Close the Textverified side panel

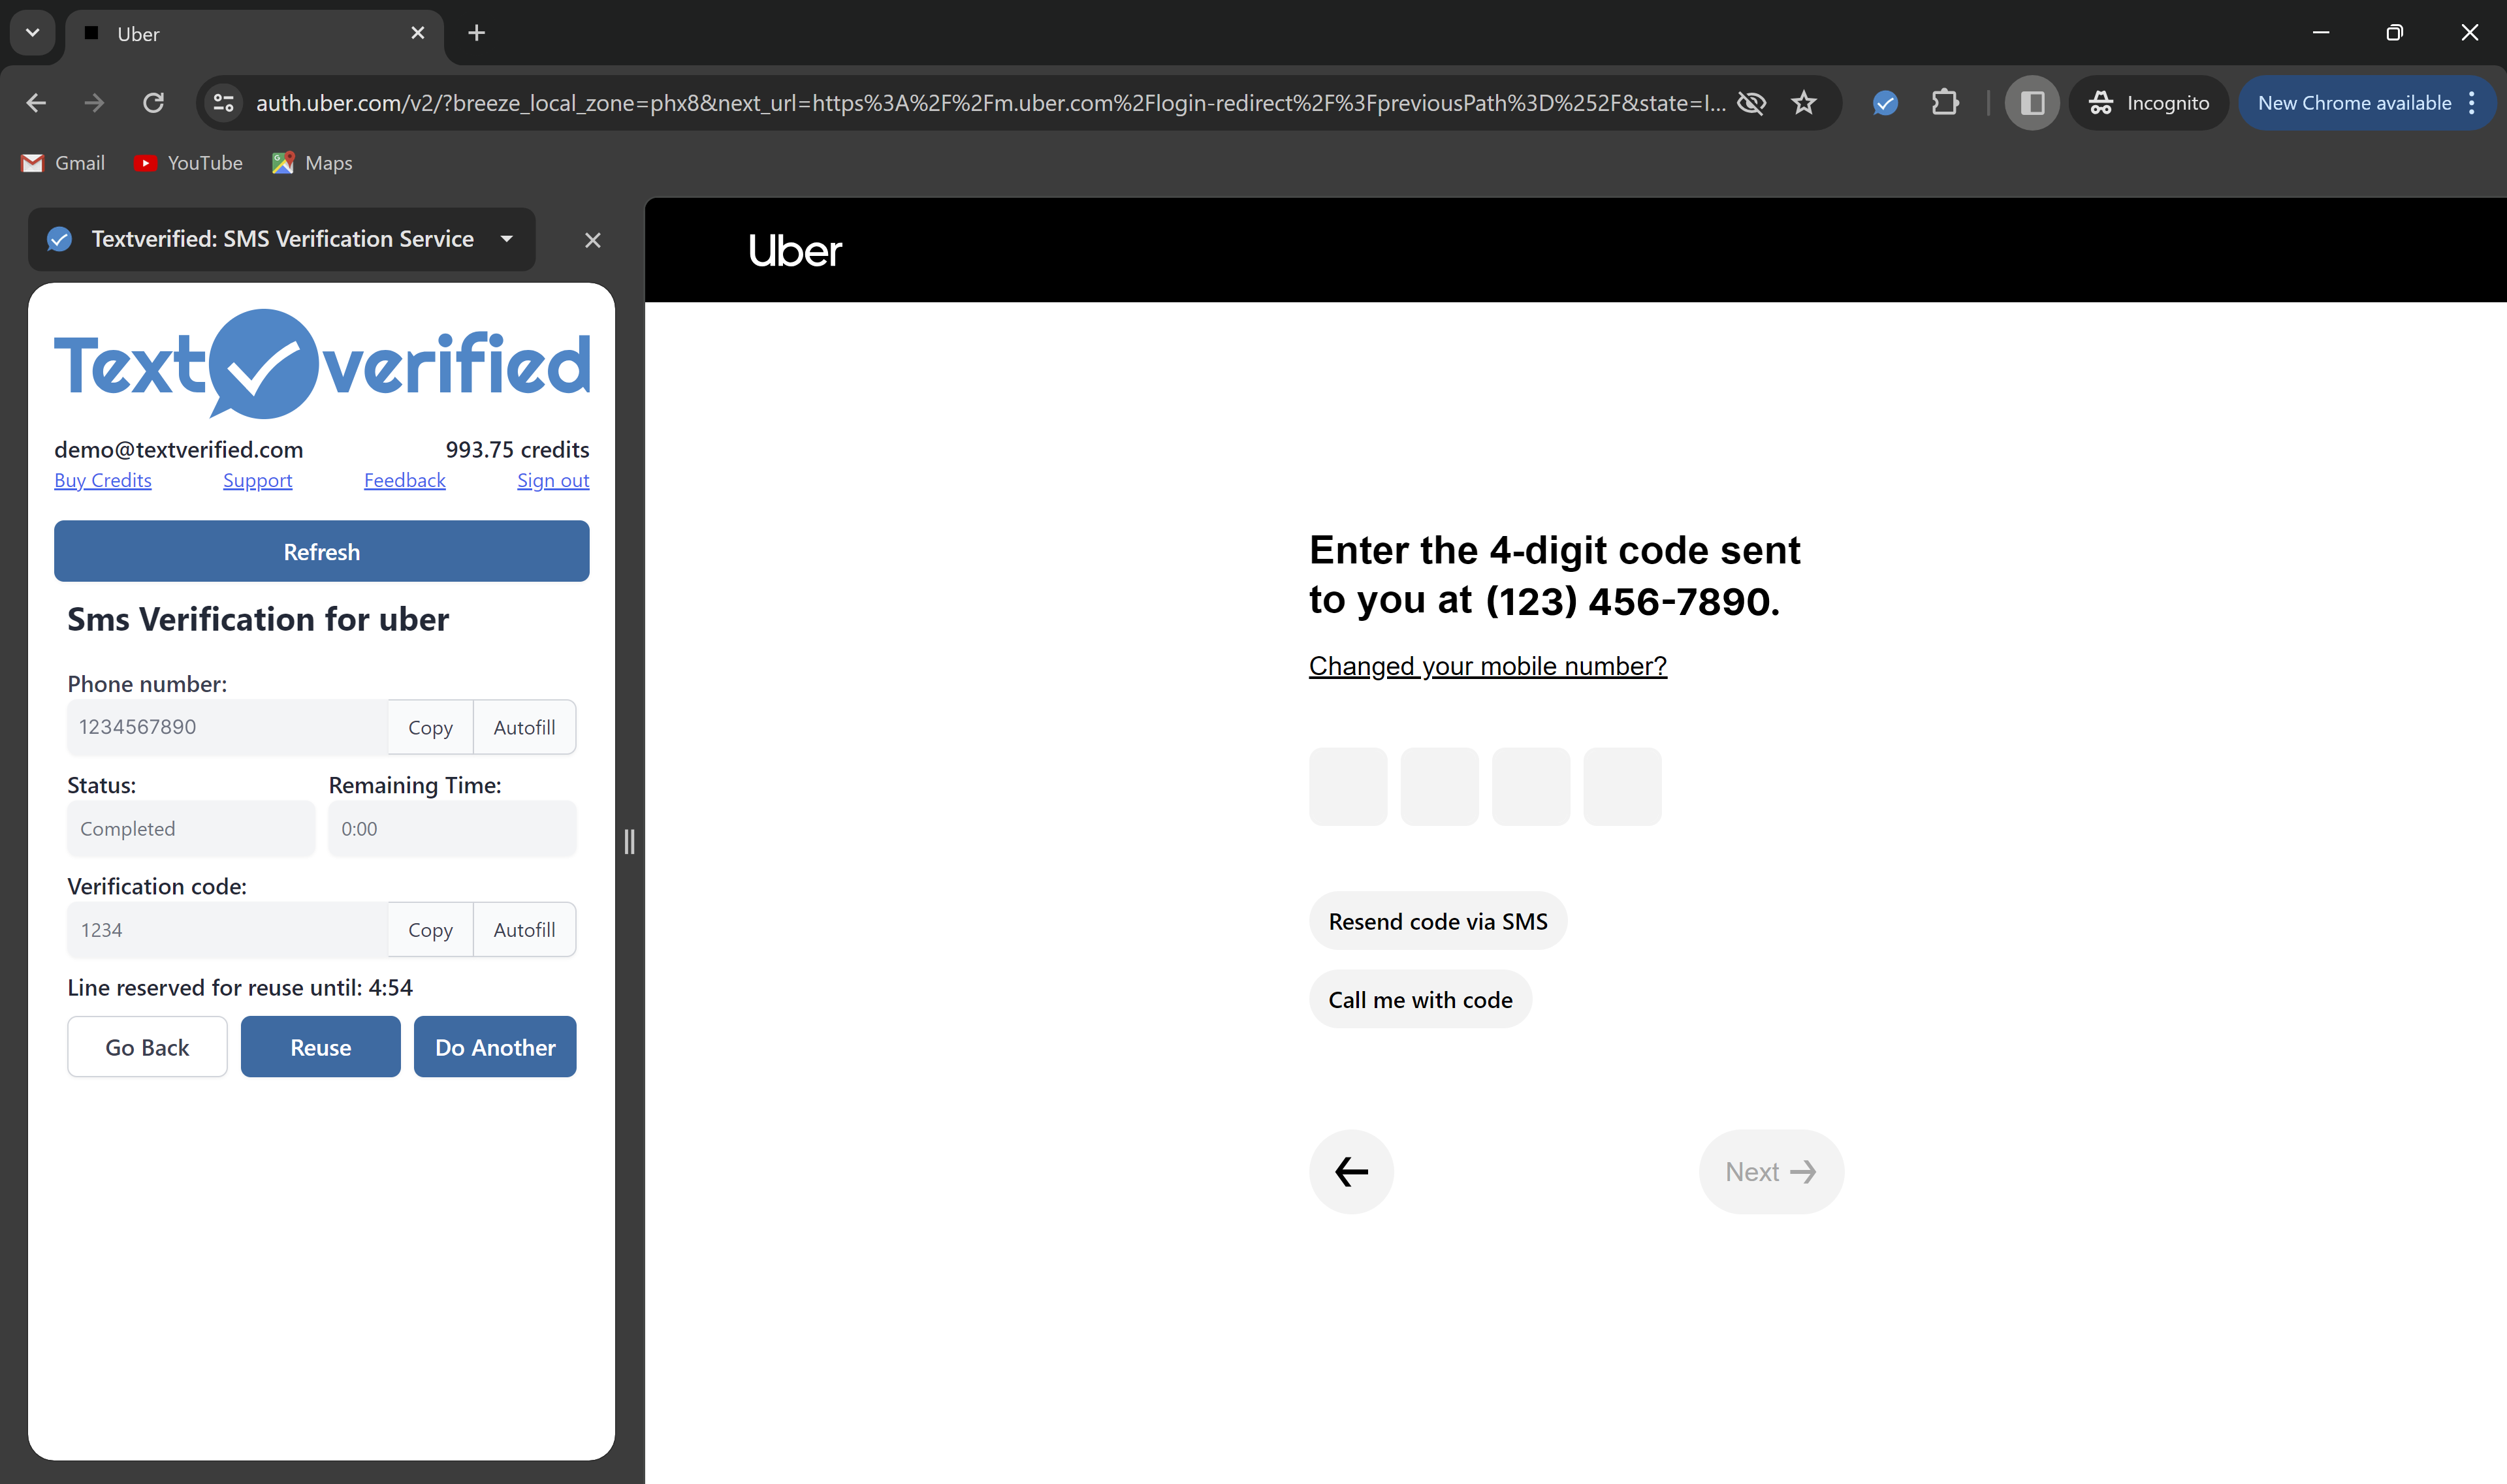pyautogui.click(x=593, y=240)
